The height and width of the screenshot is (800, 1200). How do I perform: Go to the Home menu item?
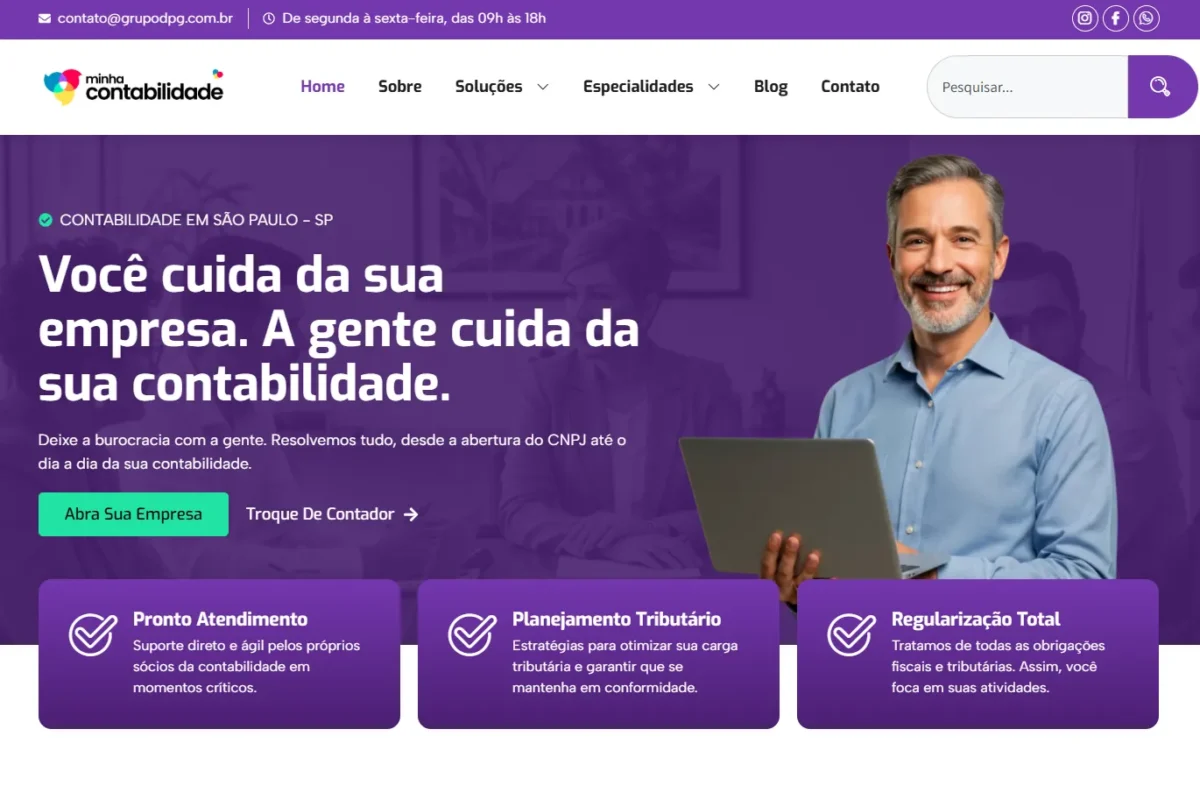323,87
